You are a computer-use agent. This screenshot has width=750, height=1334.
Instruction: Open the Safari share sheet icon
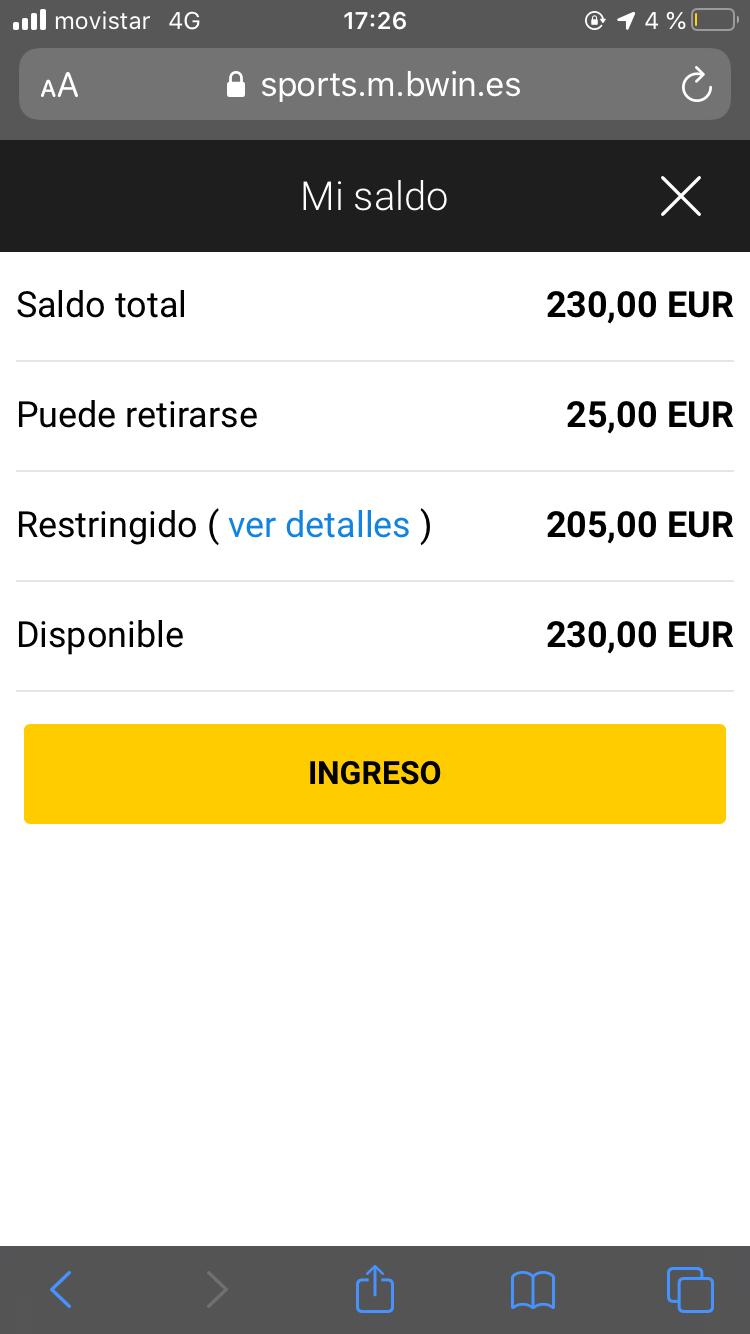[375, 1288]
